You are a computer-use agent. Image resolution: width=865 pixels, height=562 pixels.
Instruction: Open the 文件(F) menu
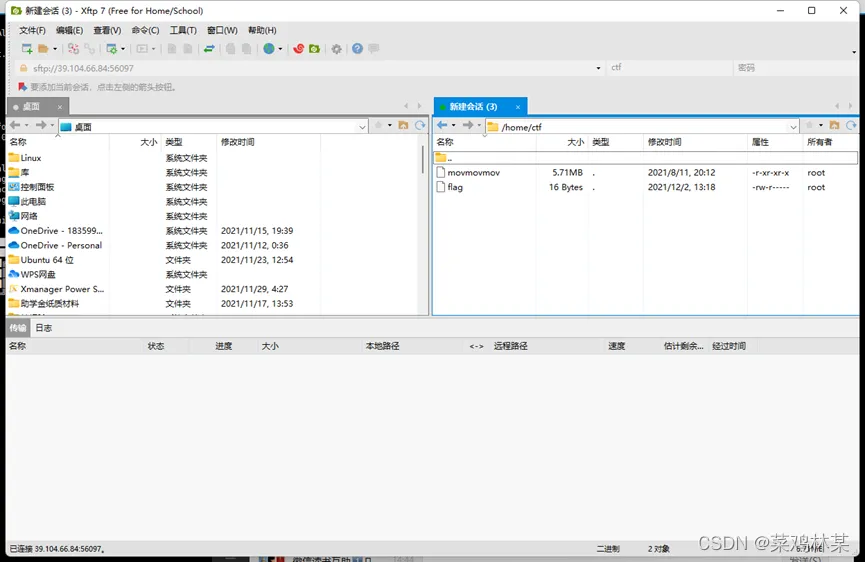pyautogui.click(x=32, y=30)
